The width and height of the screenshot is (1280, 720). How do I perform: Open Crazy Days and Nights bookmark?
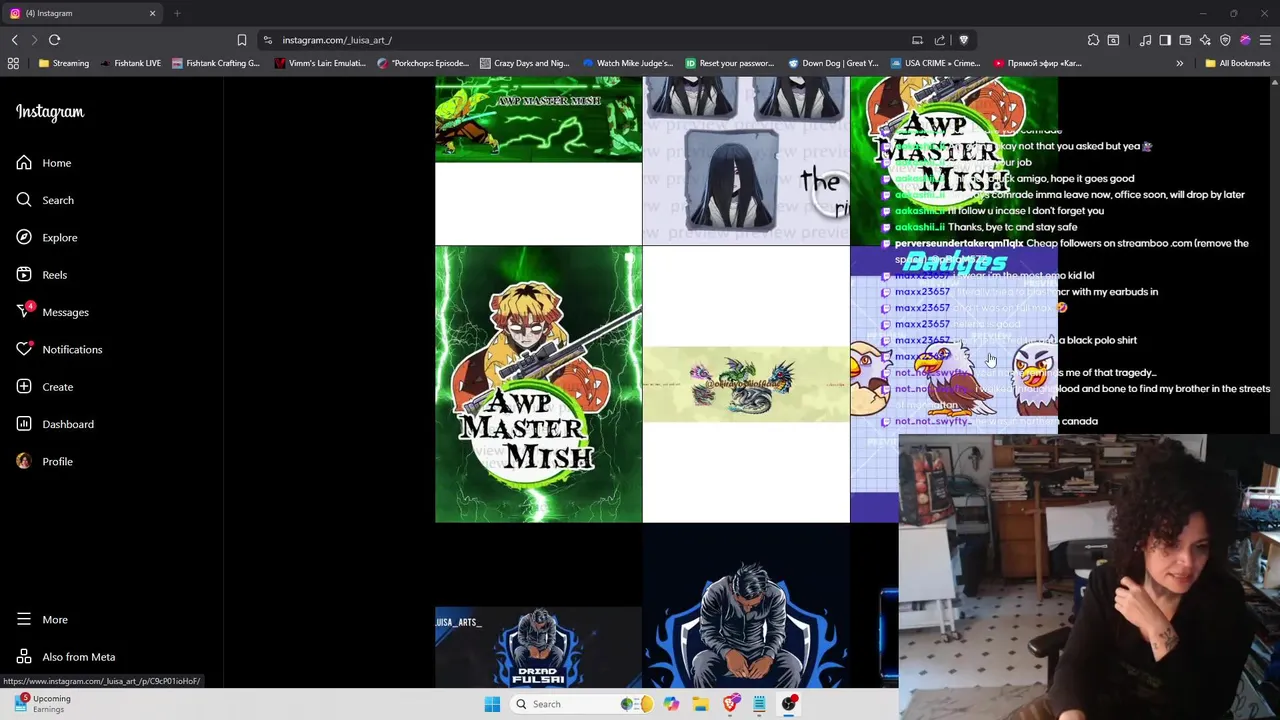[x=524, y=63]
